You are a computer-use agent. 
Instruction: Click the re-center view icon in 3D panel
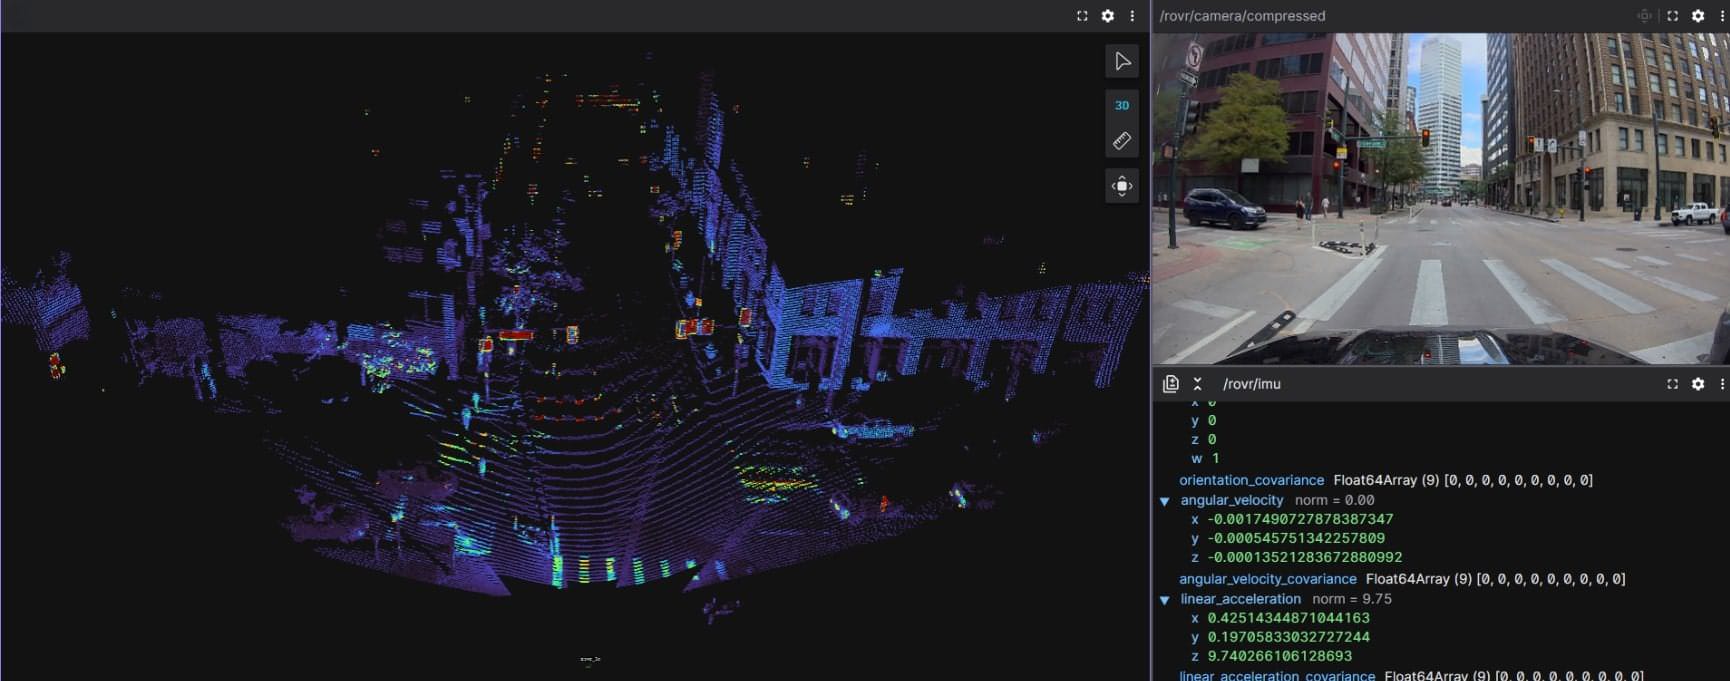[1122, 186]
